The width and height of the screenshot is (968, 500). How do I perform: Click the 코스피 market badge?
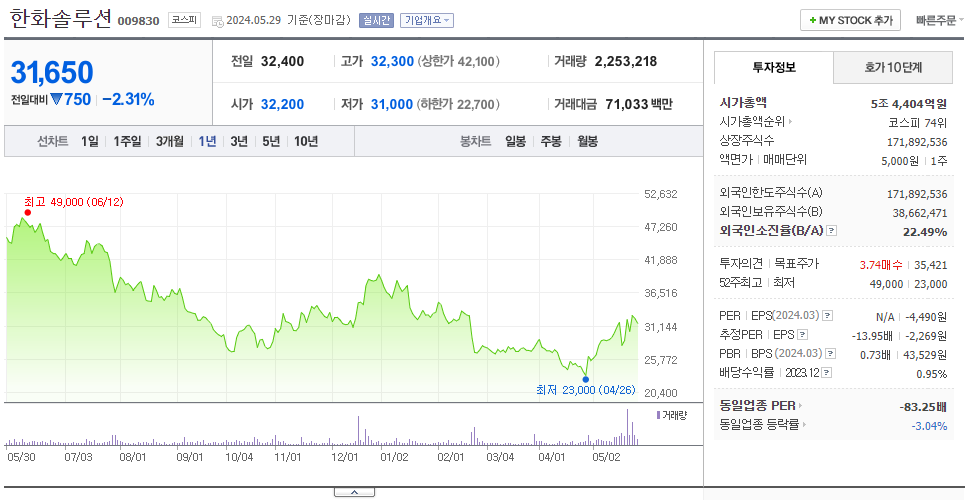184,20
